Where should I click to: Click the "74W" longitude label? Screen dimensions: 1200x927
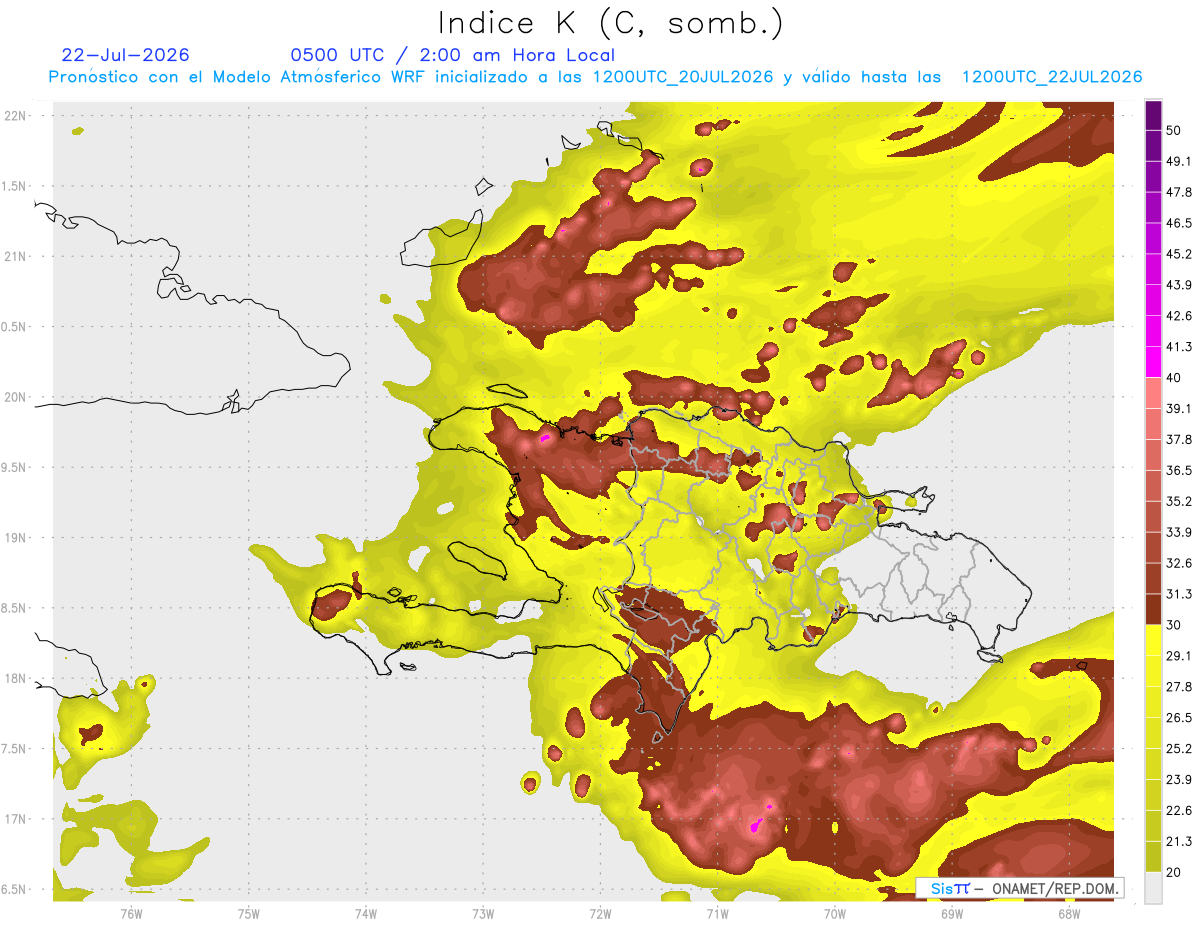[365, 913]
